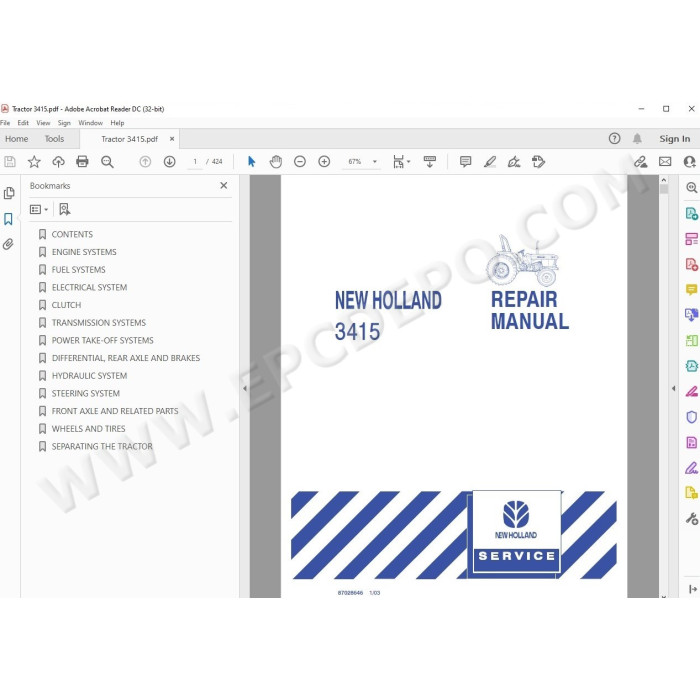
Task: Open the Find text tool
Action: [107, 162]
